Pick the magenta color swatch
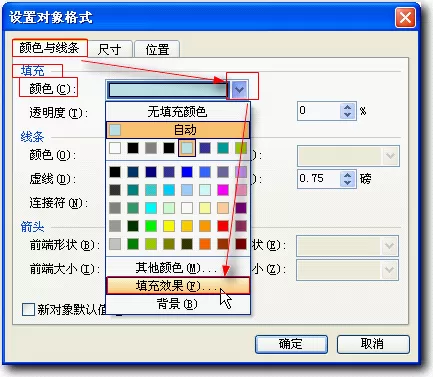Viewport: 433px width, 377px height. (x=223, y=190)
